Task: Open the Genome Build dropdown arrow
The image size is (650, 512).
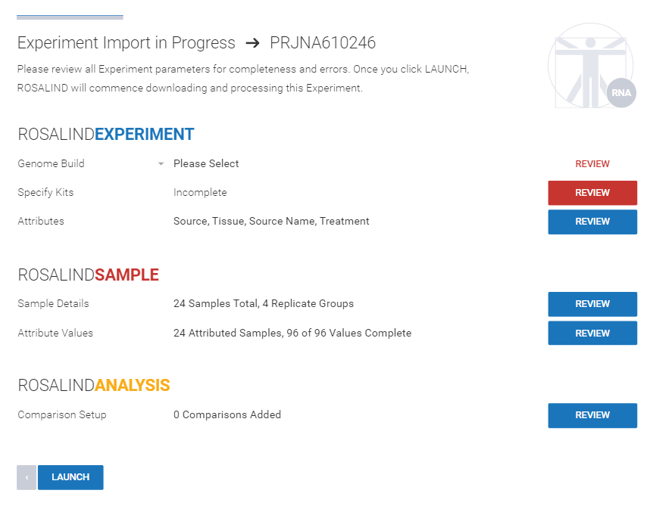Action: [161, 164]
